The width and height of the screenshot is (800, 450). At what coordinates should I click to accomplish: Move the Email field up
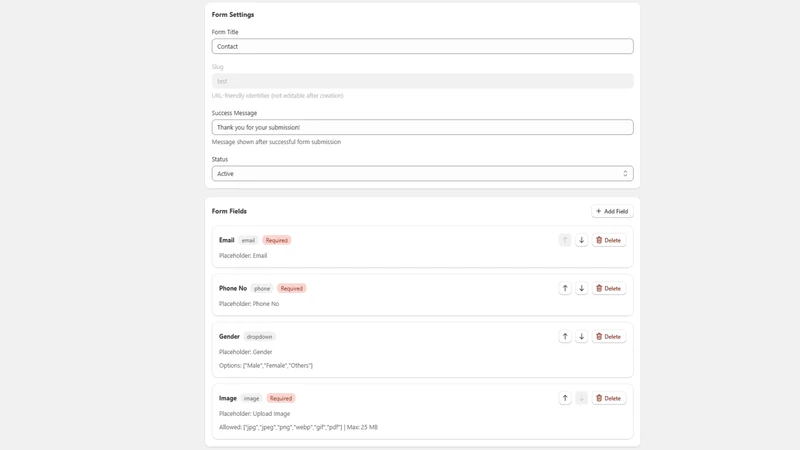(565, 240)
